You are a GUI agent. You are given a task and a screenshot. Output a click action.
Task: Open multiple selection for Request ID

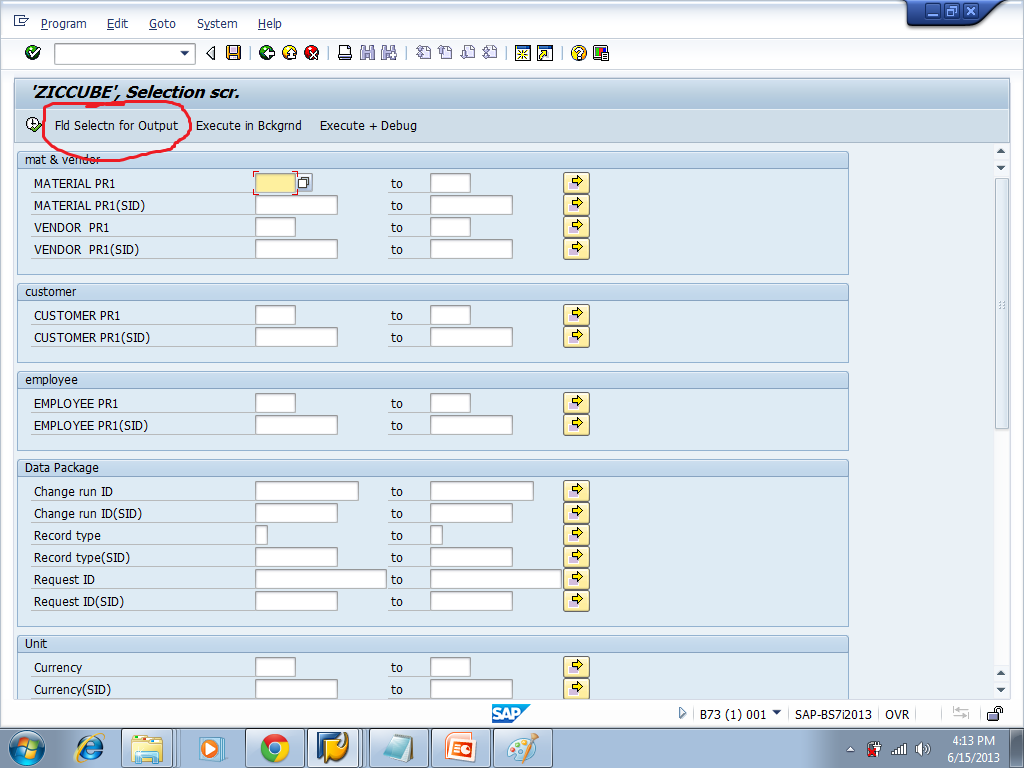point(576,578)
